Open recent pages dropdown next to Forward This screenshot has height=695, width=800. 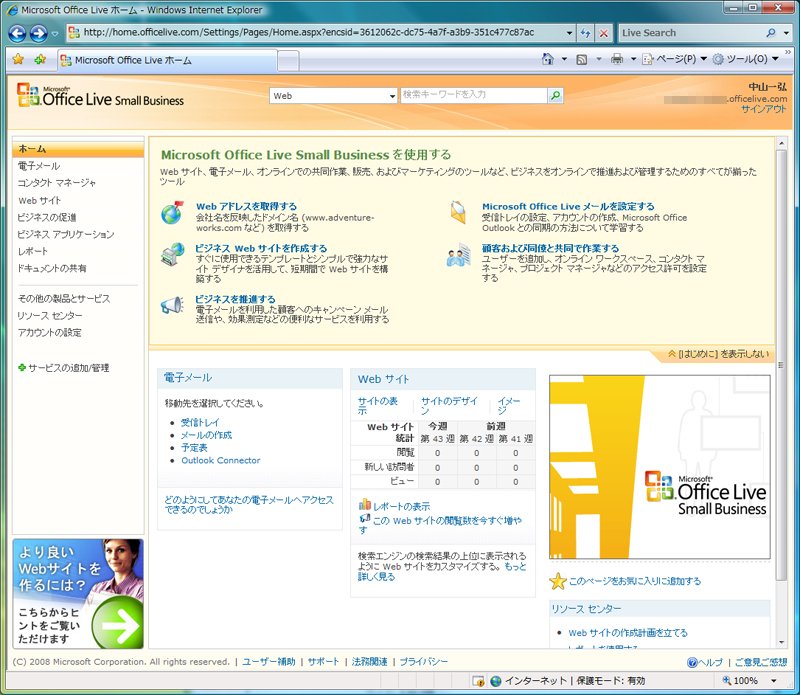(x=55, y=34)
